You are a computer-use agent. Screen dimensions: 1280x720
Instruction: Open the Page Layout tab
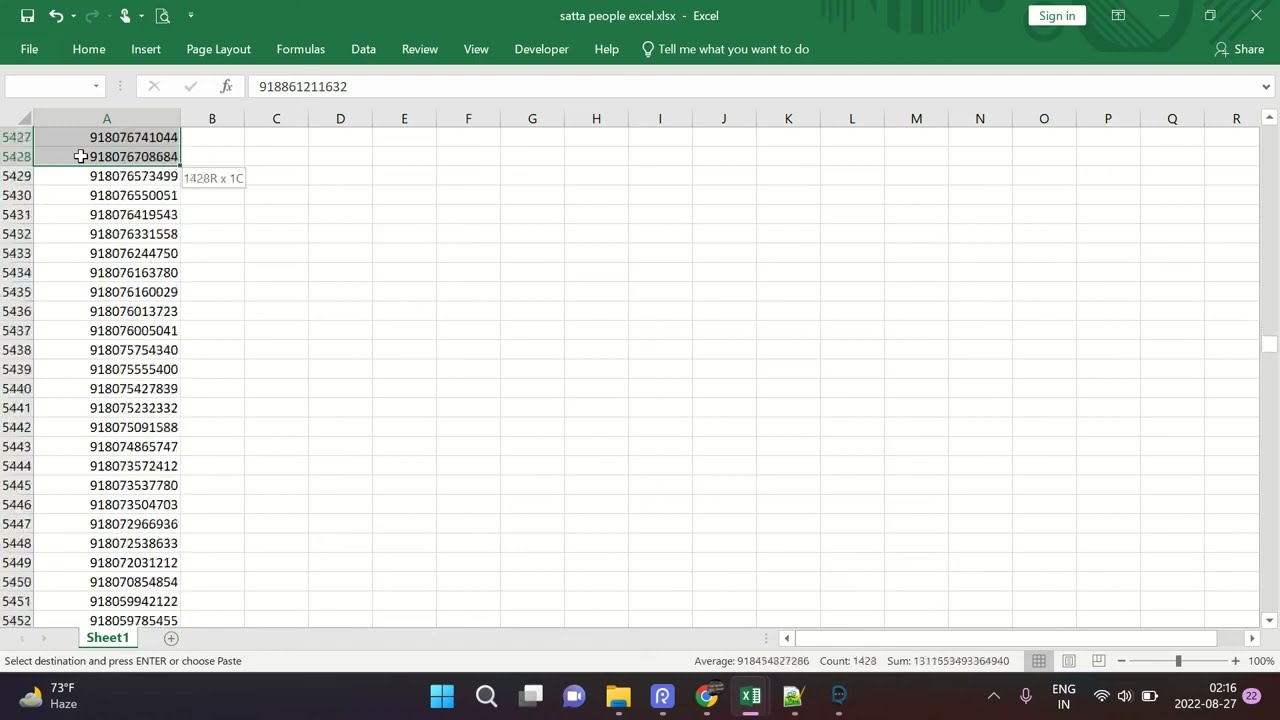tap(218, 49)
